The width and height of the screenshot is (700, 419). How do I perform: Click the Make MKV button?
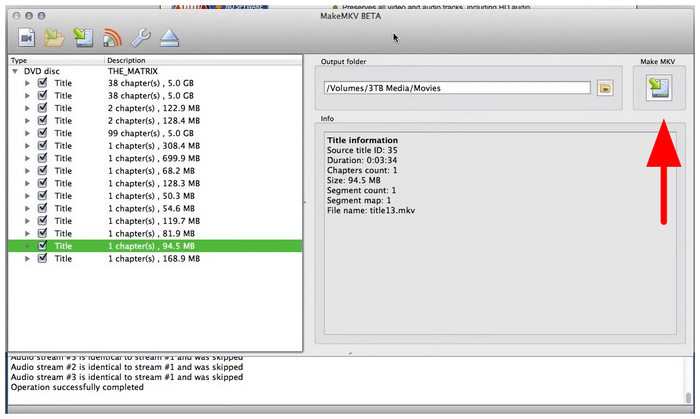coord(659,88)
